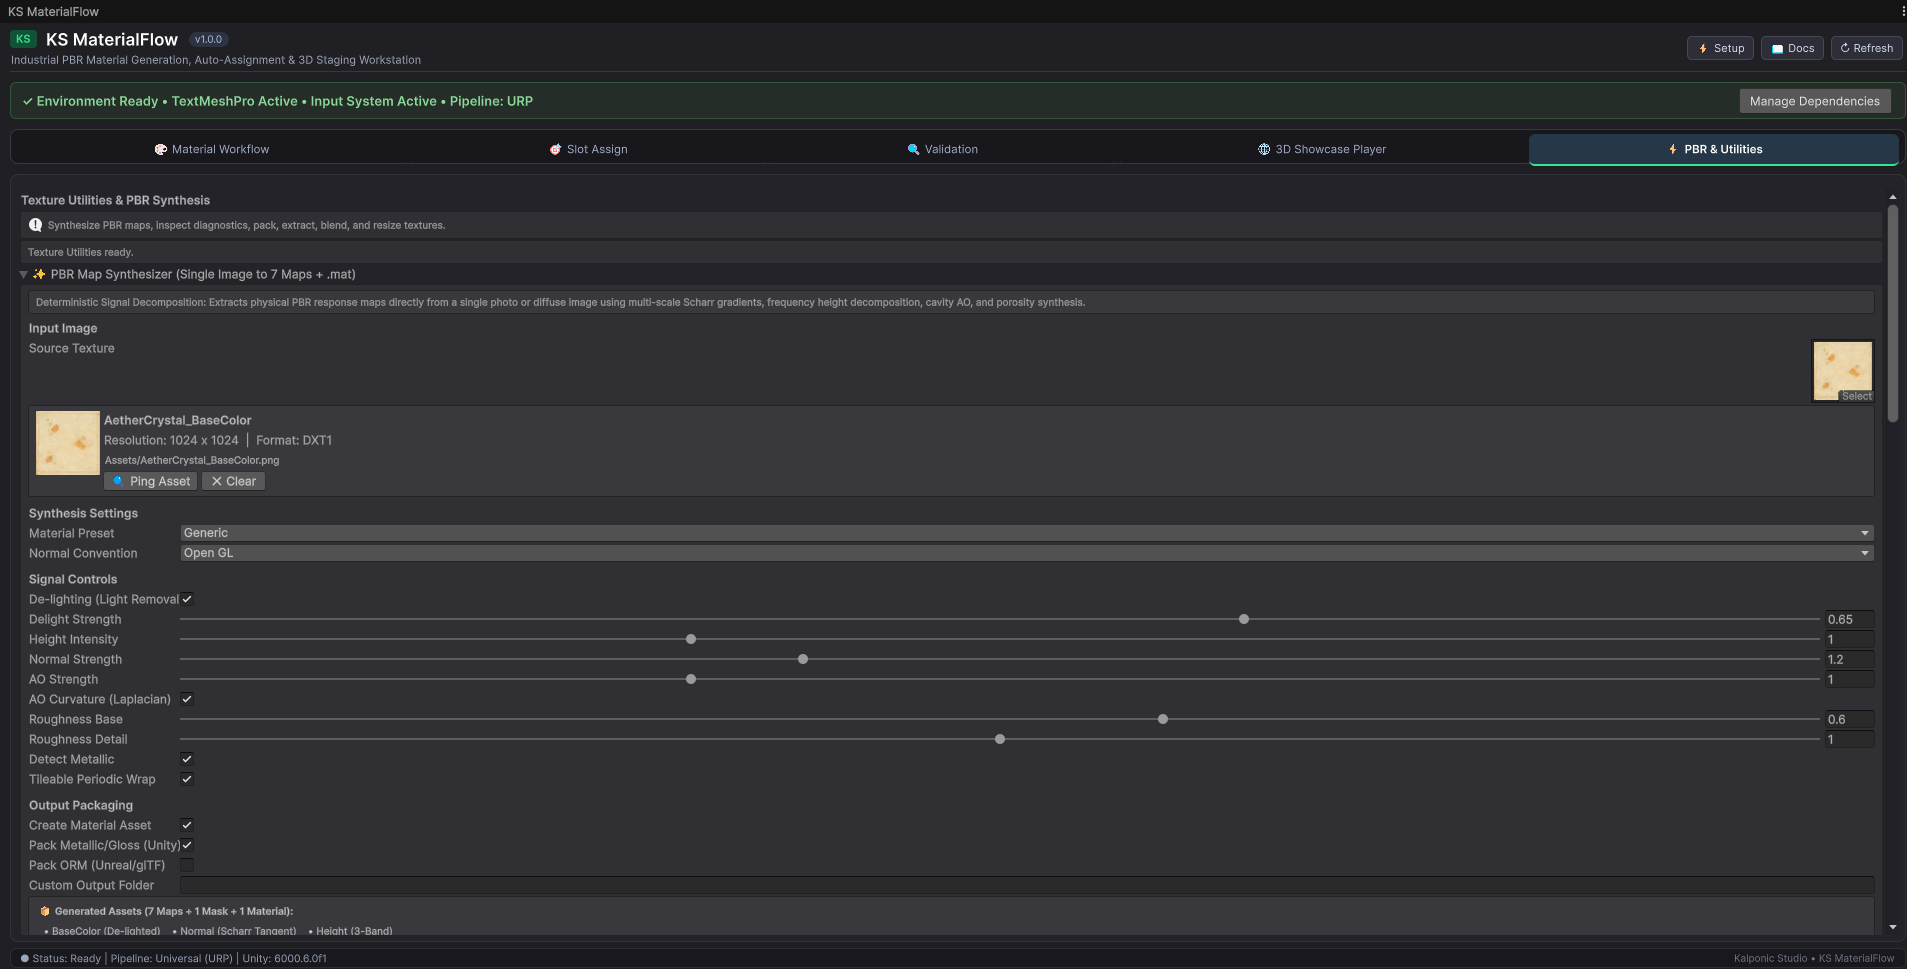
Task: Select the PBR & Utilities tab
Action: 1714,149
